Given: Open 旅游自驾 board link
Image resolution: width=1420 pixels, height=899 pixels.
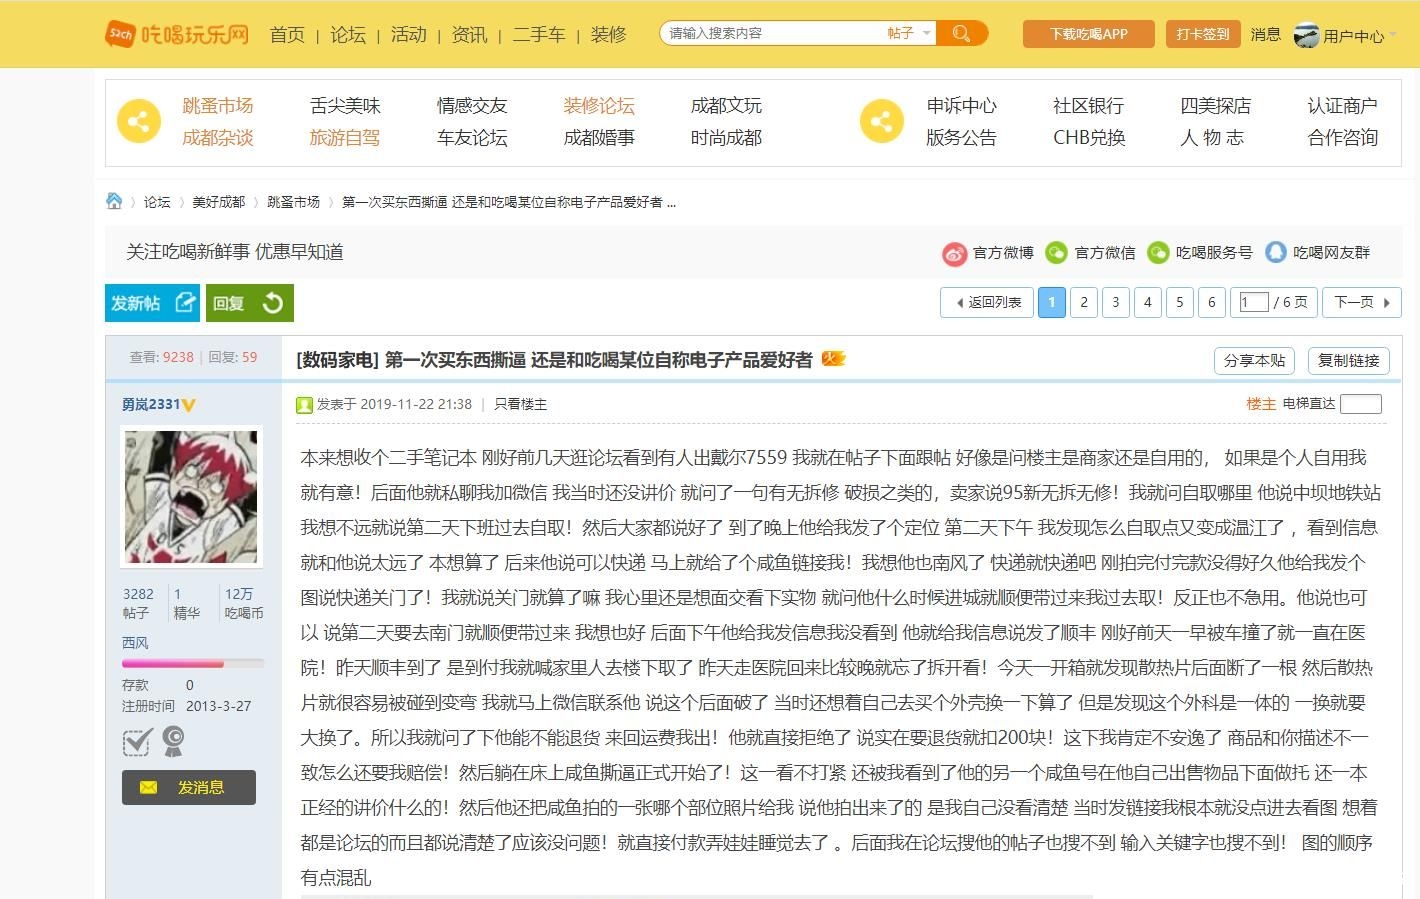Looking at the screenshot, I should pos(345,138).
